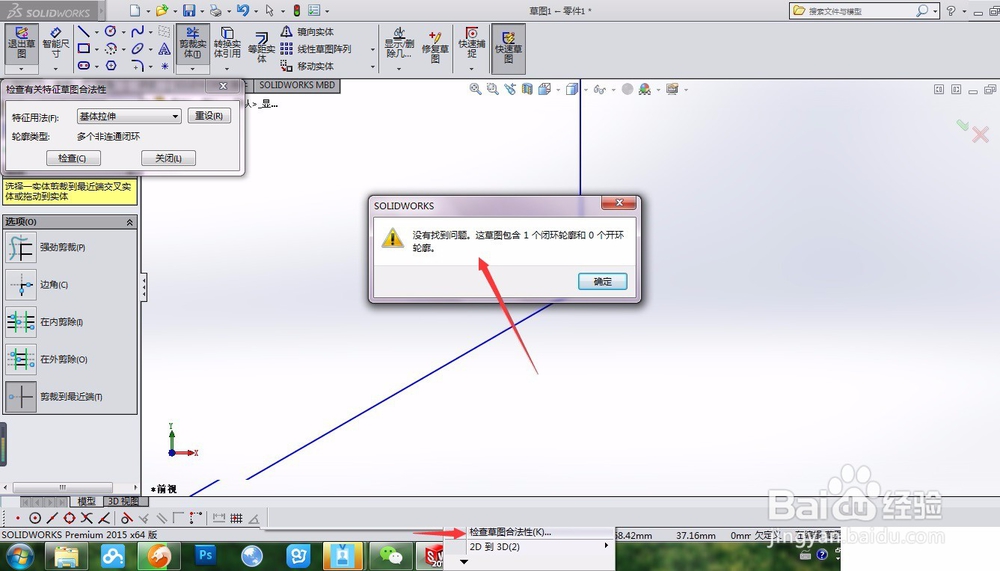Image resolution: width=1000 pixels, height=571 pixels.
Task: Open dropdown beside Linear Sketch Pattern
Action: point(372,49)
